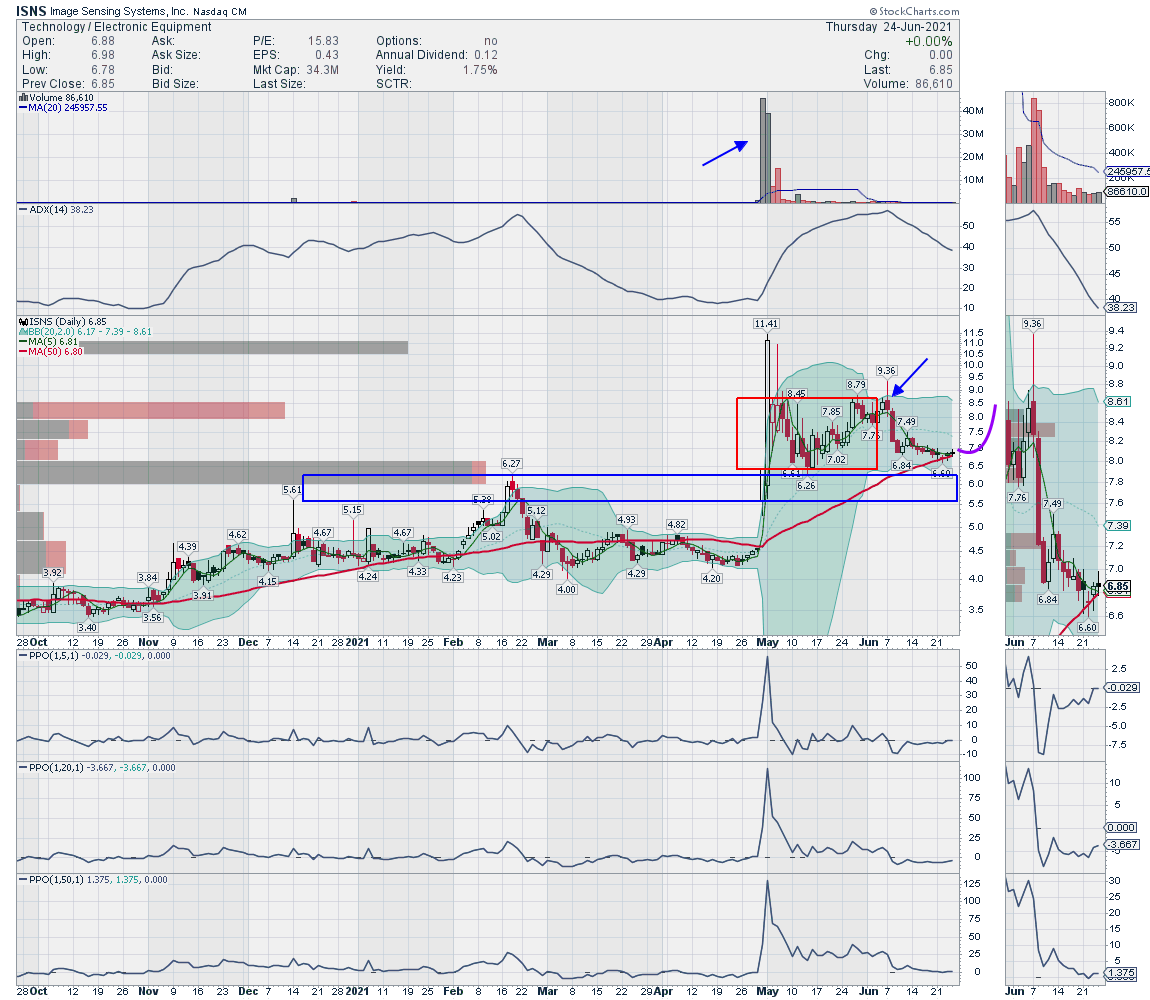Select the Last label in the quote header
The height and width of the screenshot is (1000, 1150).
pos(877,70)
